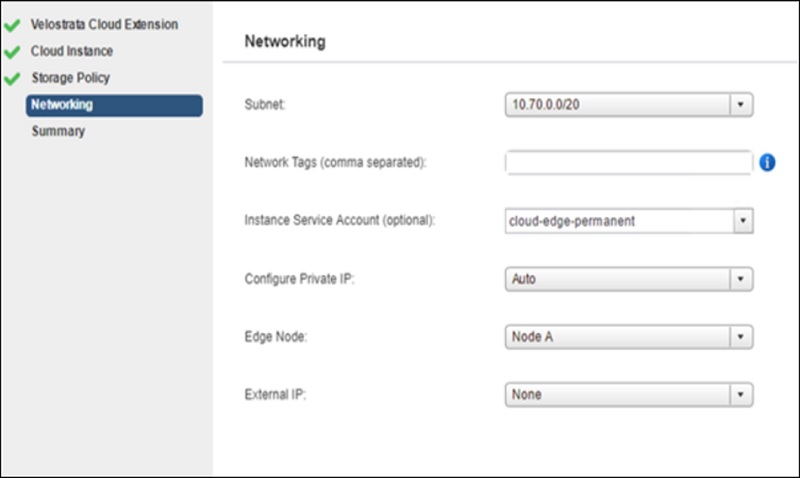Click the External IP field label
This screenshot has height=478, width=800.
point(275,395)
